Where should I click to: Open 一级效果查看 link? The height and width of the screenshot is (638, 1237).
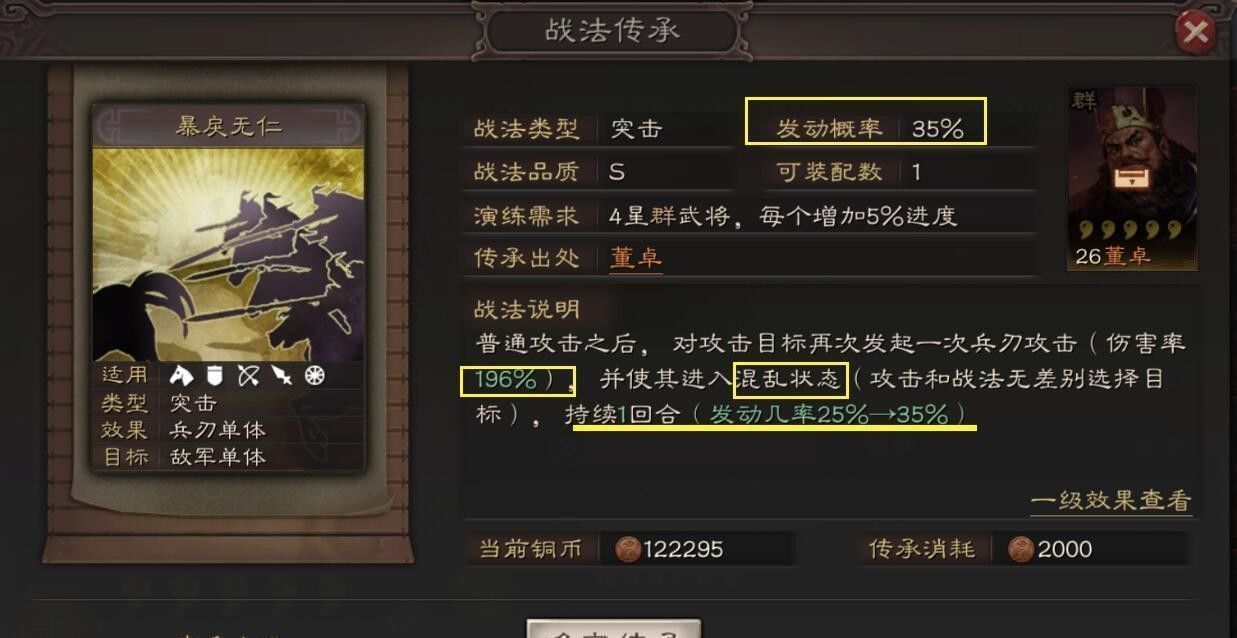tap(1111, 501)
